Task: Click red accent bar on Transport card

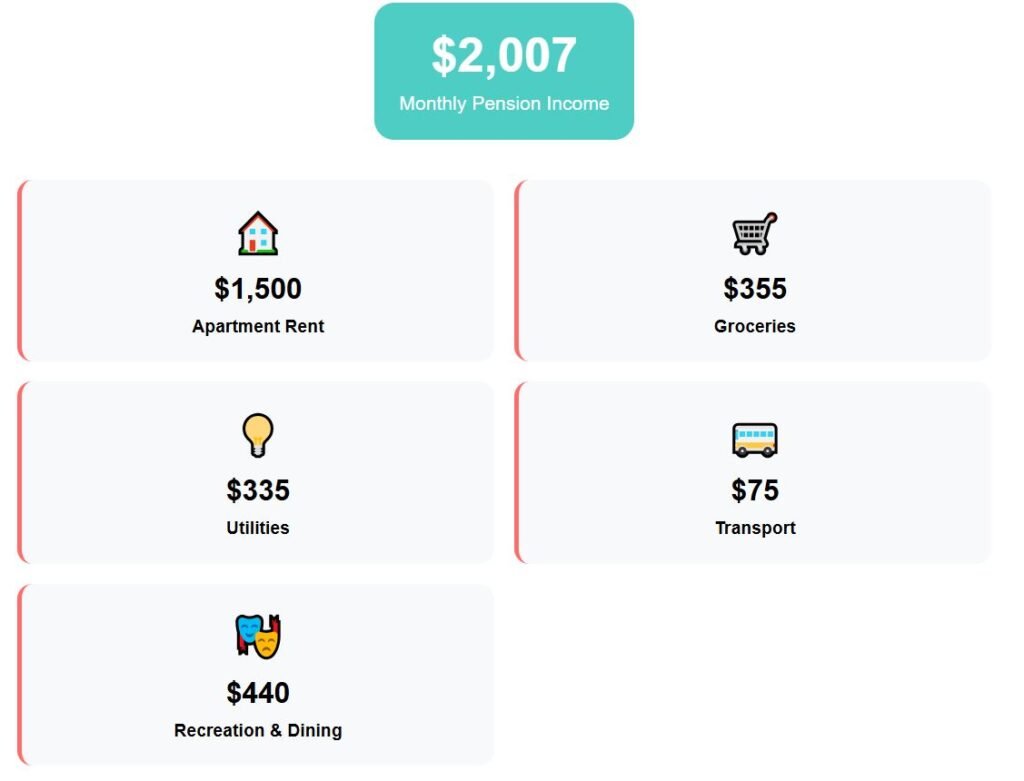Action: (x=517, y=472)
